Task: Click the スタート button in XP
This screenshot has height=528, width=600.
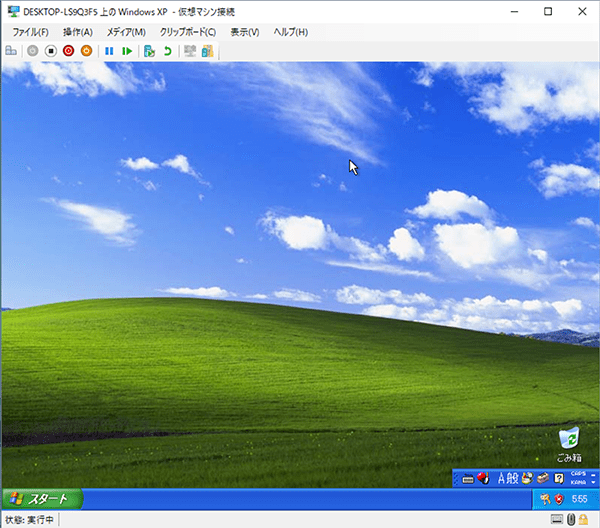Action: (x=42, y=499)
